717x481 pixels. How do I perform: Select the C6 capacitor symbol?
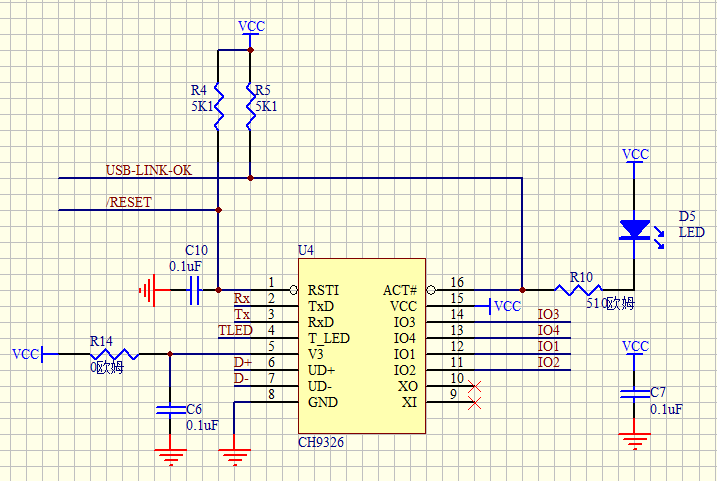(169, 410)
